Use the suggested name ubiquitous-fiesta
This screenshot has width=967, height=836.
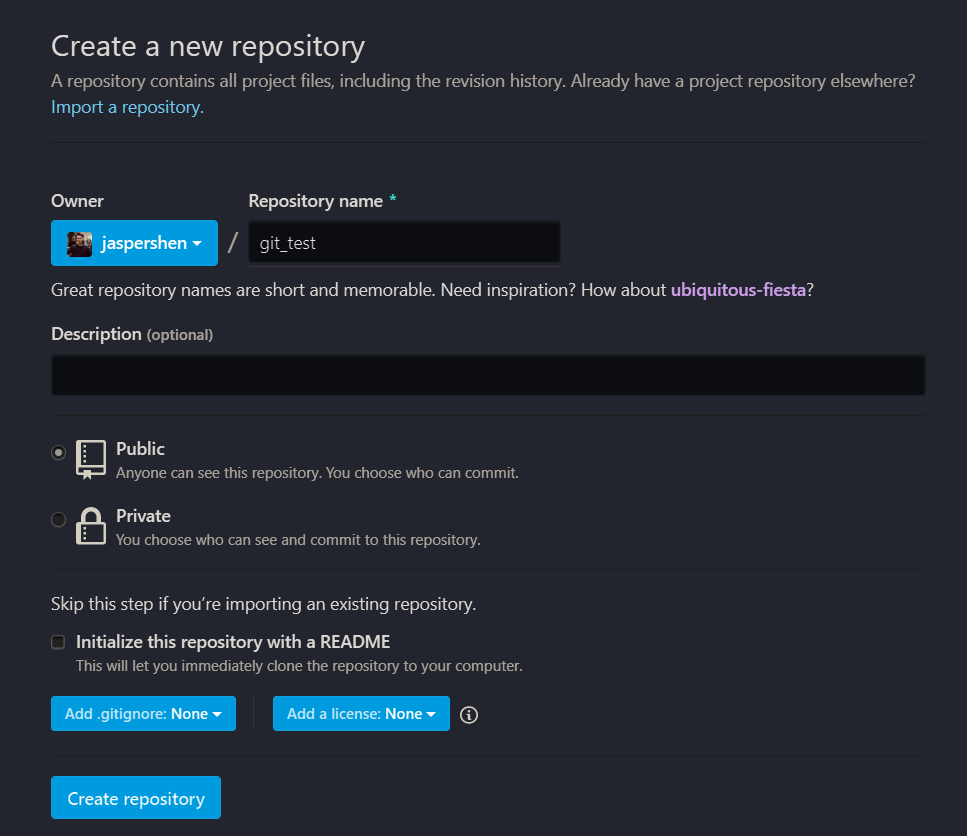point(738,290)
